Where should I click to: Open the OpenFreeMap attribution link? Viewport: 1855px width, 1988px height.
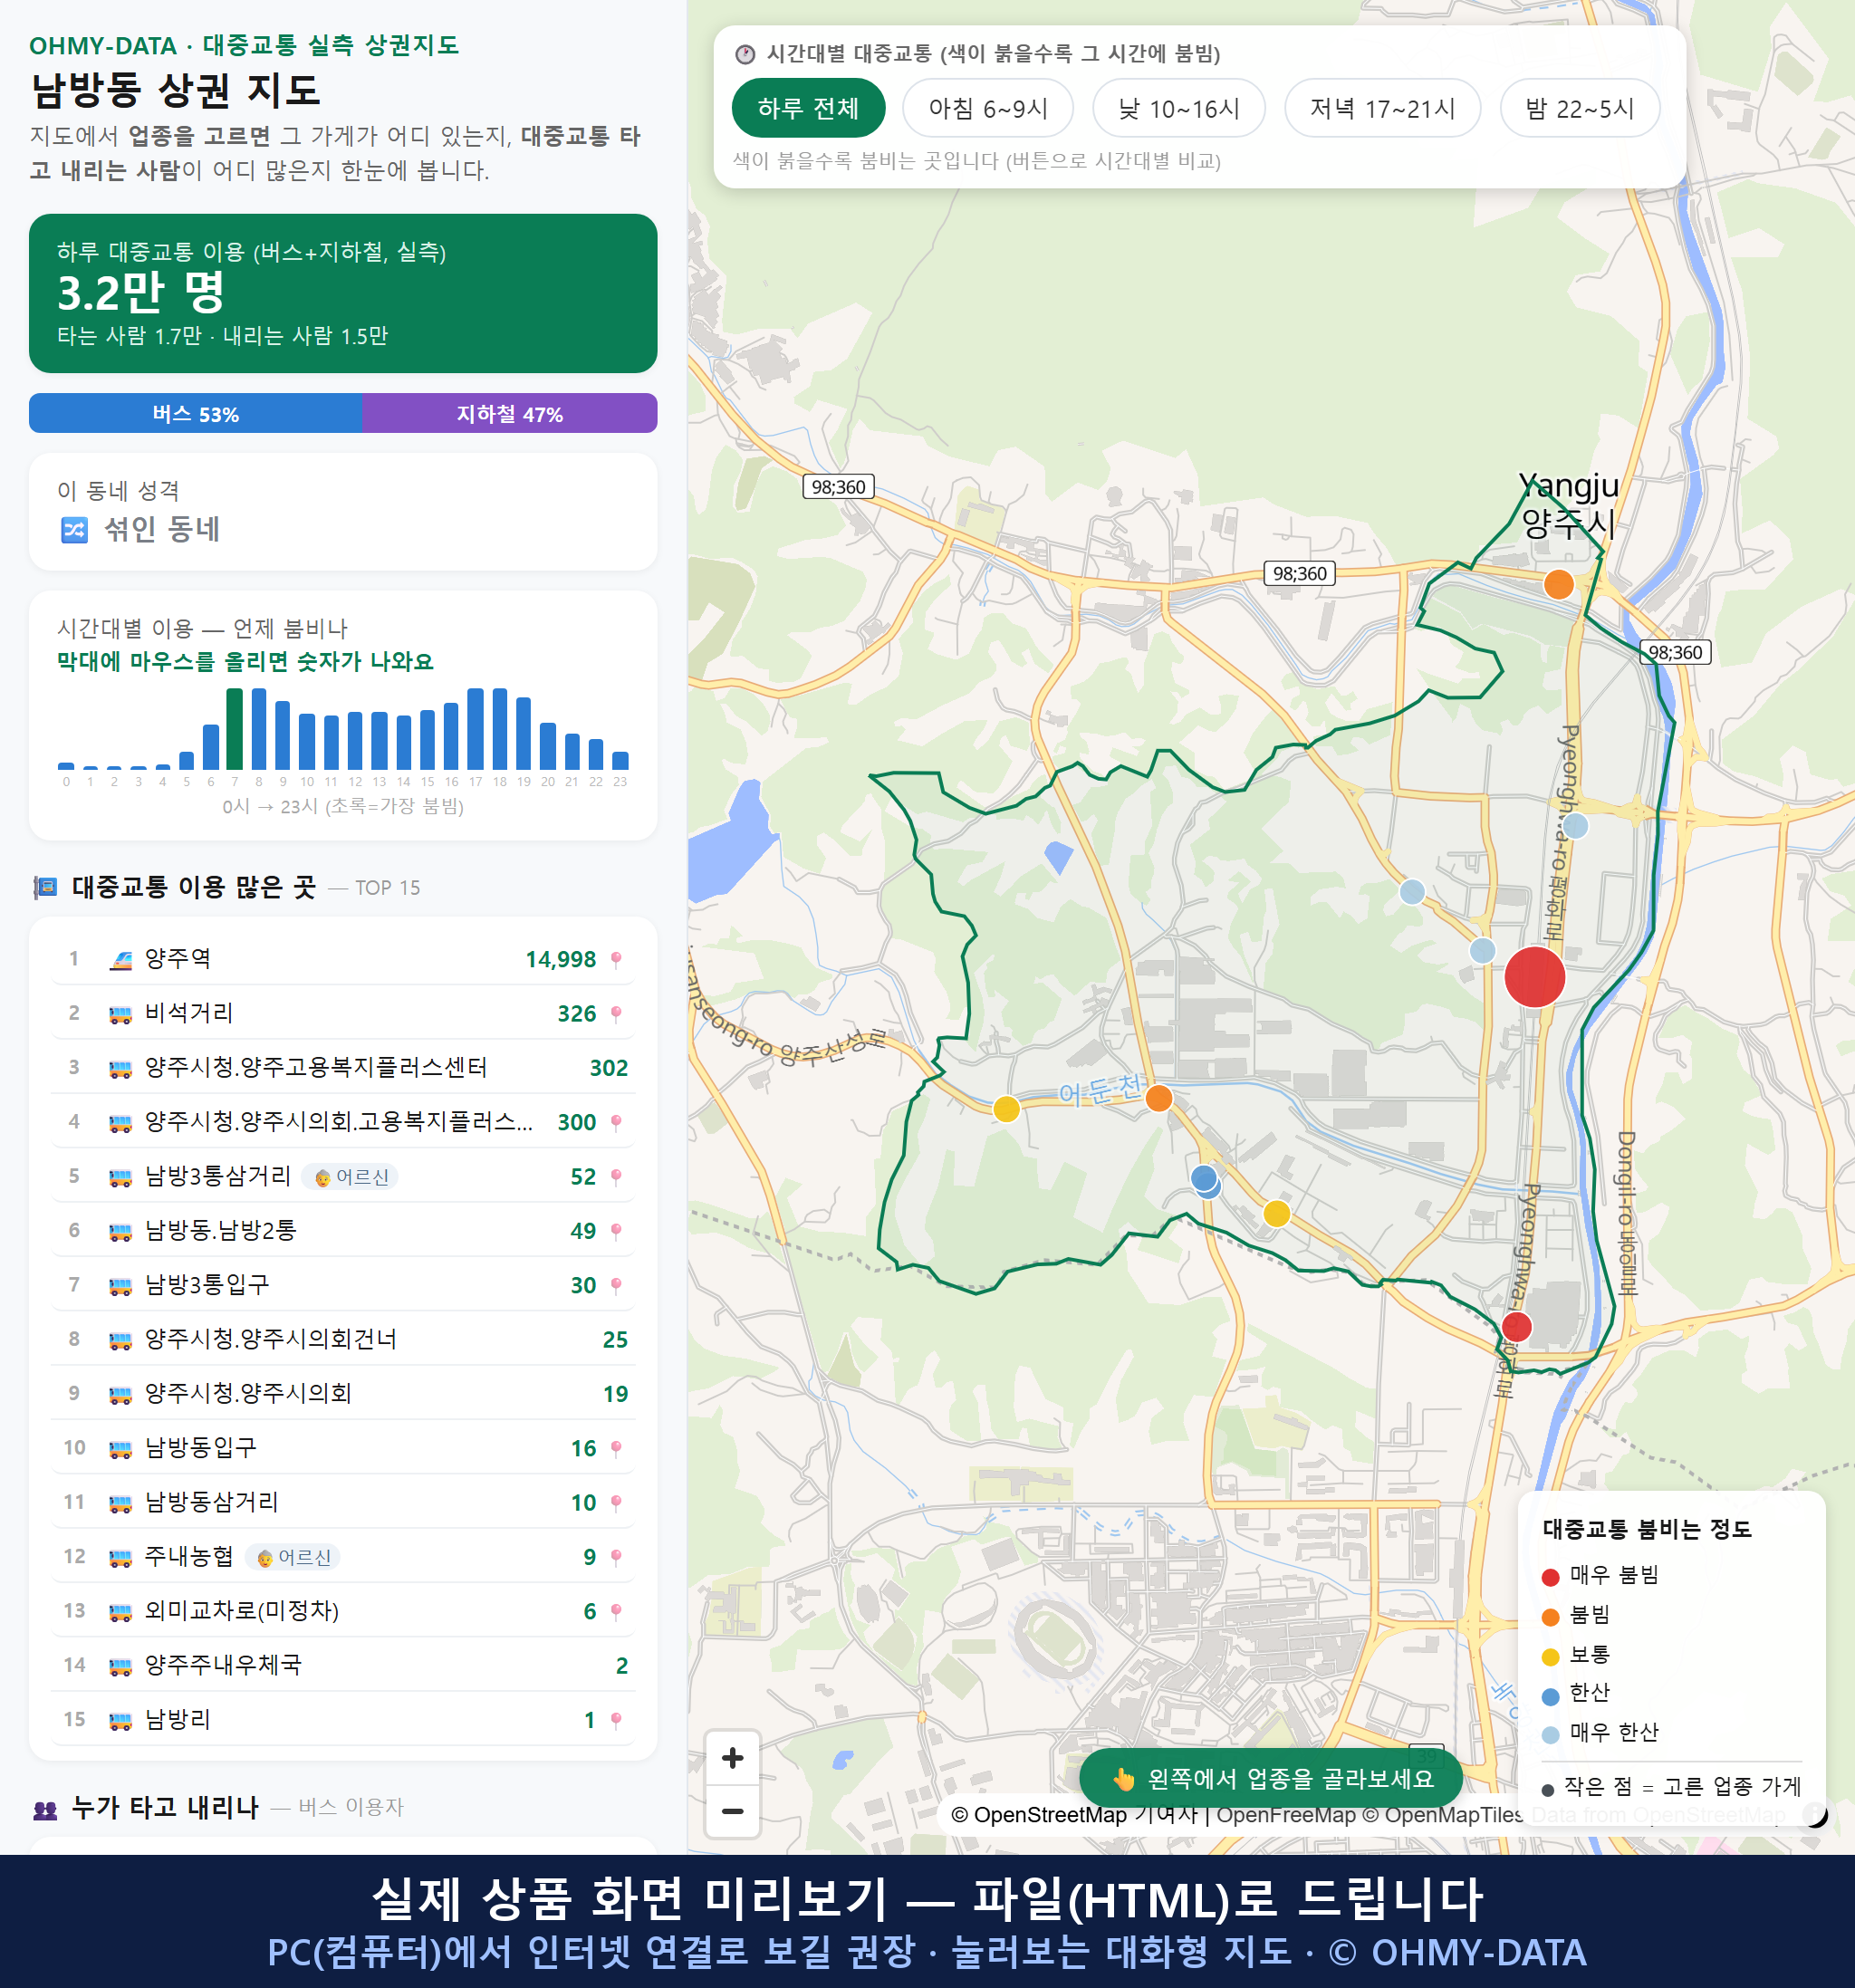pos(1286,1815)
